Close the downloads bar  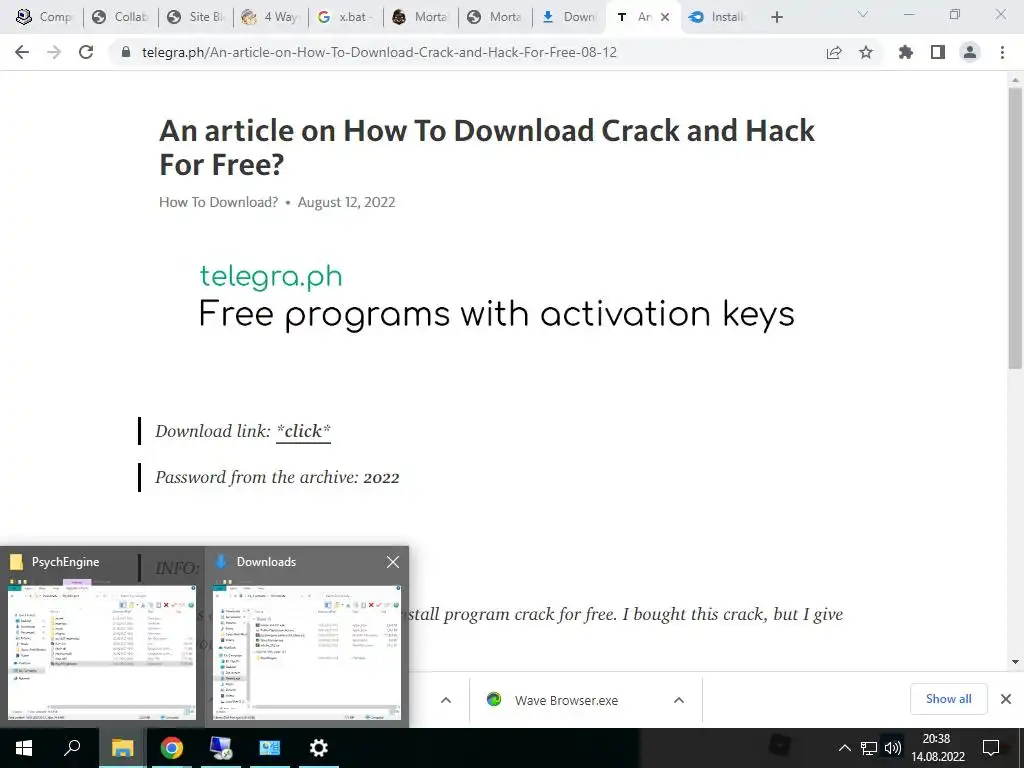point(1006,699)
